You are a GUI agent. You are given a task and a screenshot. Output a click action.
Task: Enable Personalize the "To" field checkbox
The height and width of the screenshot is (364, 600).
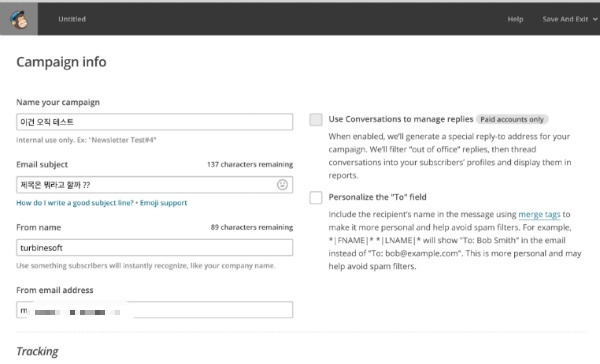(x=316, y=198)
